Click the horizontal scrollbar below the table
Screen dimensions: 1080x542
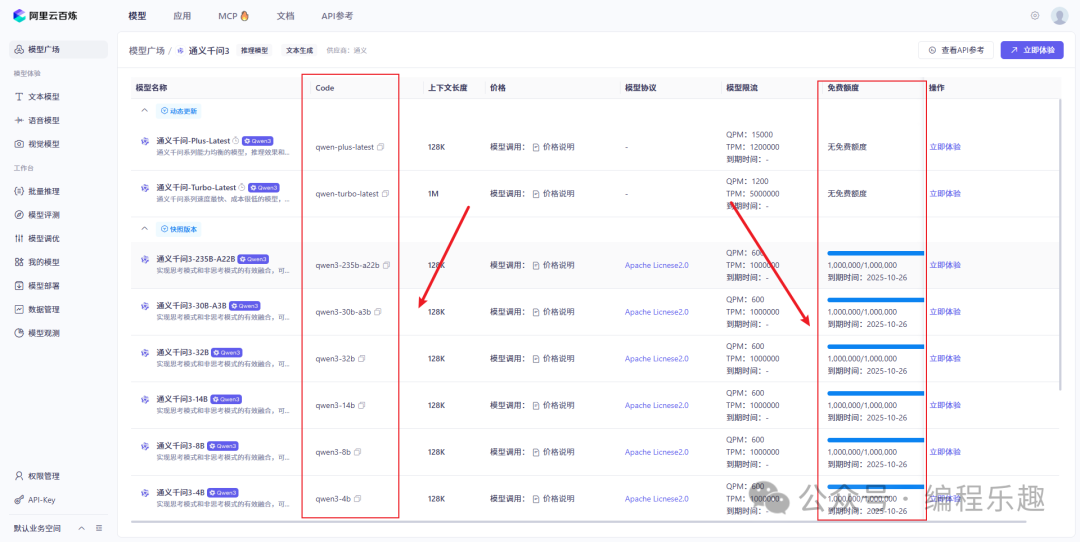(x=577, y=522)
